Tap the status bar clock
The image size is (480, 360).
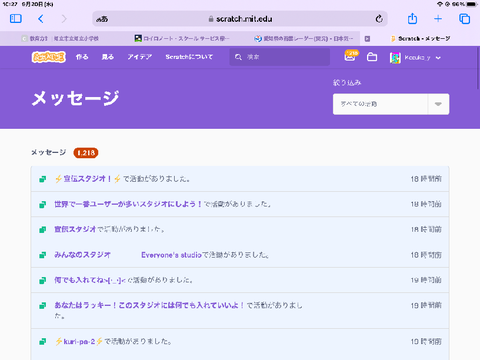(10, 4)
